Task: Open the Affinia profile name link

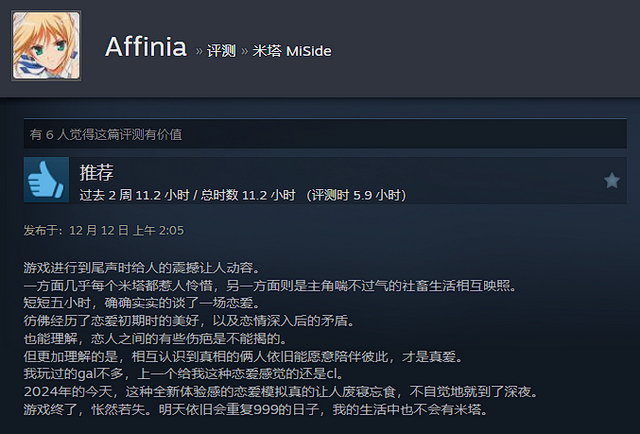Action: coord(146,47)
